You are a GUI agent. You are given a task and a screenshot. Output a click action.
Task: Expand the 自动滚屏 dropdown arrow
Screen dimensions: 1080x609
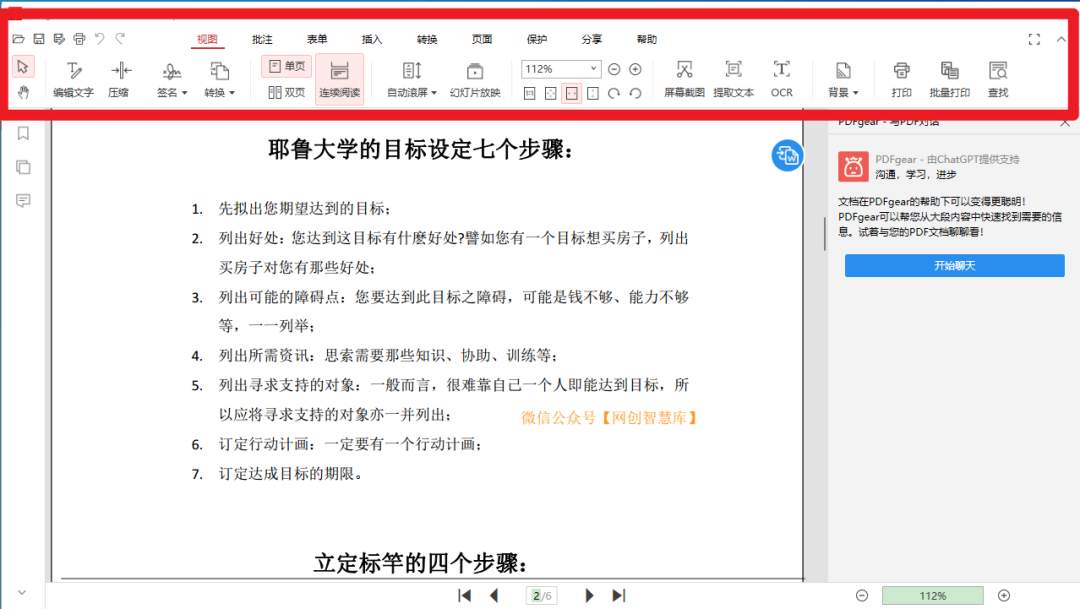pyautogui.click(x=433, y=93)
